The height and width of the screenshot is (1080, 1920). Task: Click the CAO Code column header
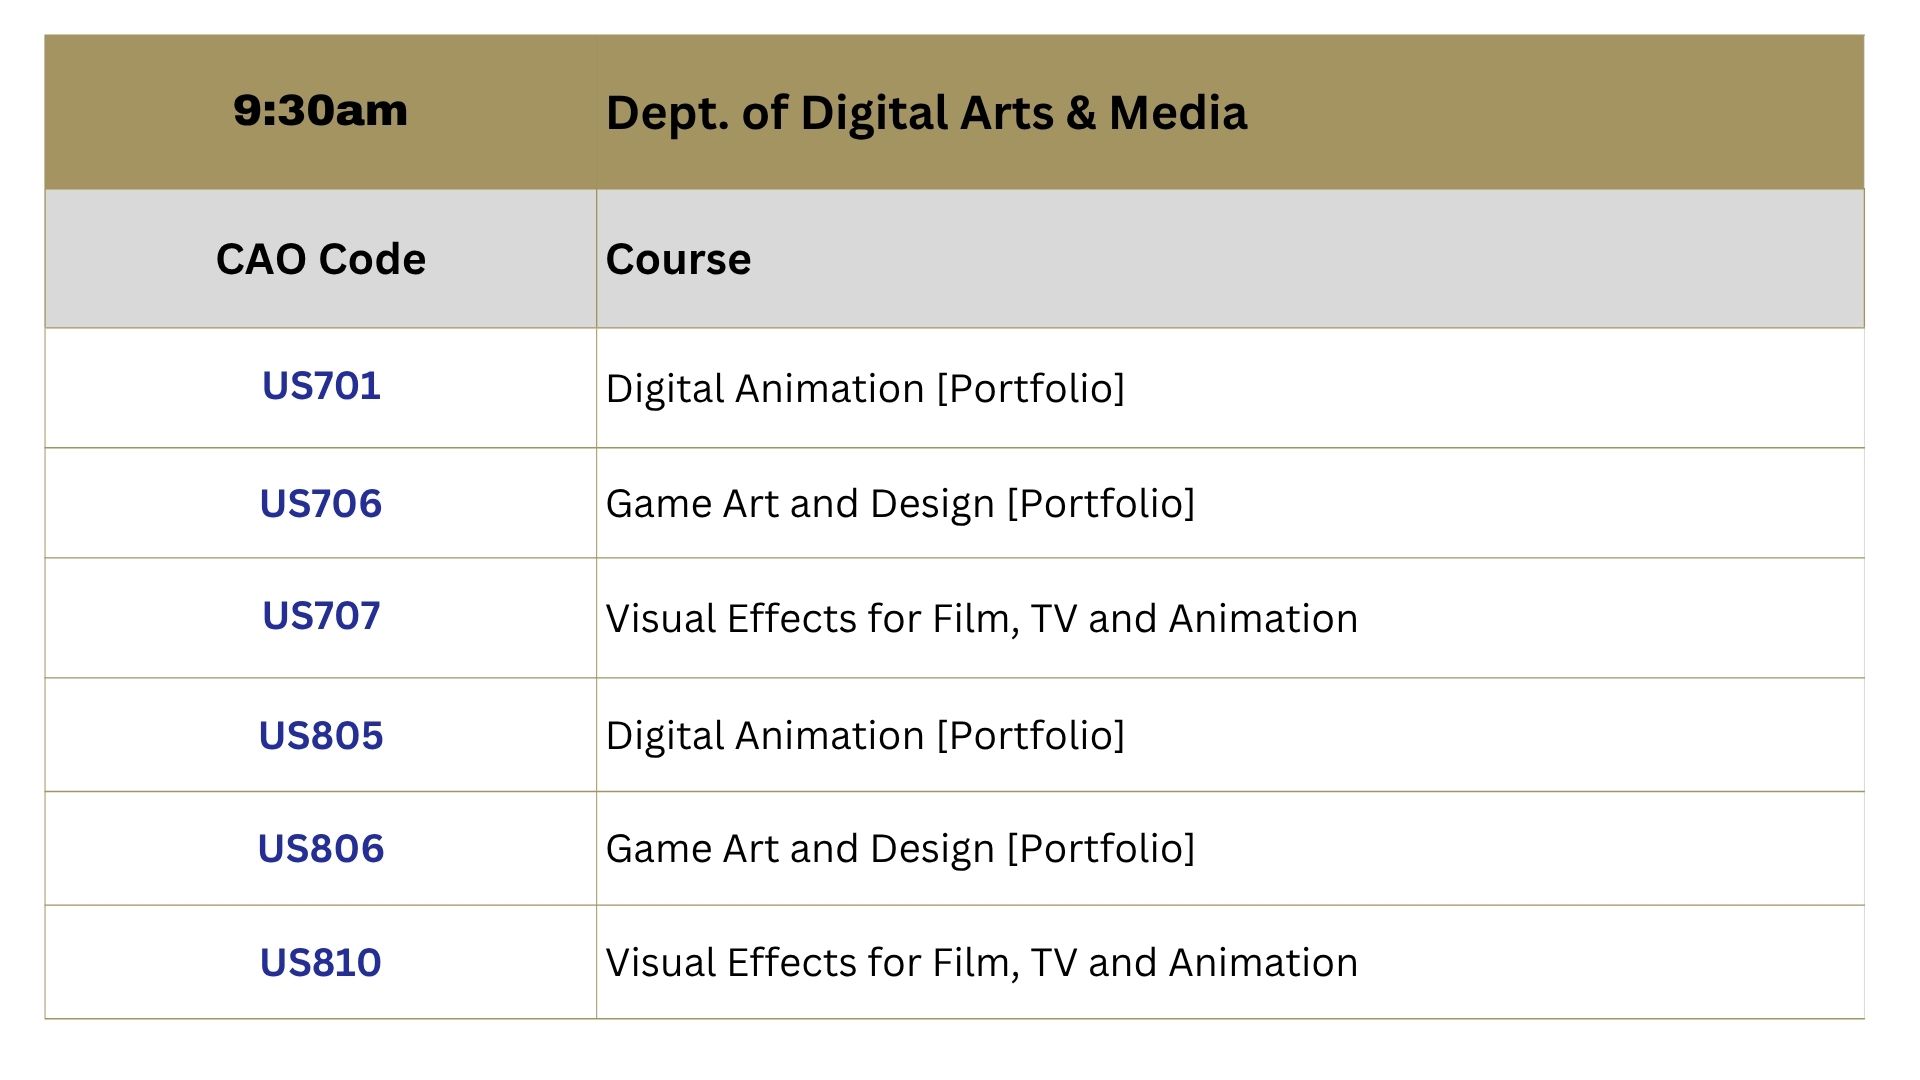pos(321,259)
